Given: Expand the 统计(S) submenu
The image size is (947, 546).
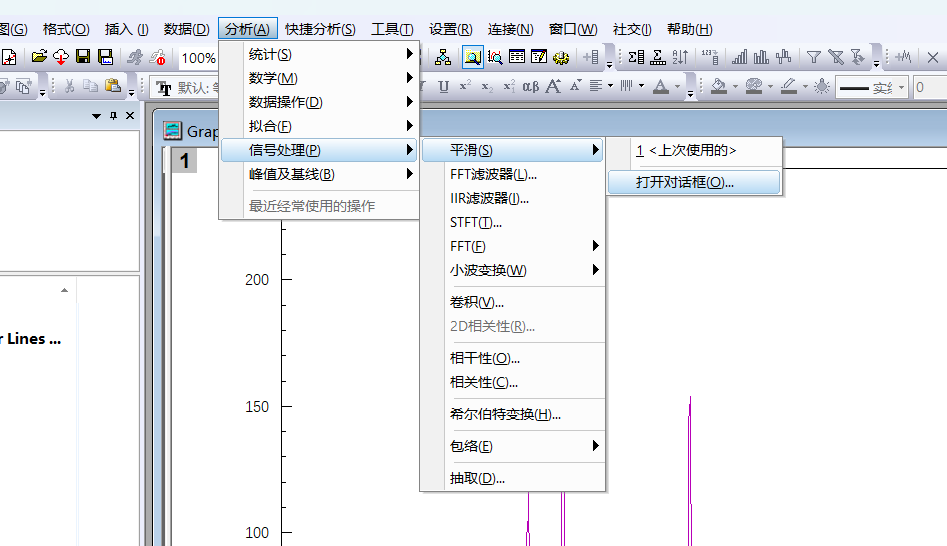Looking at the screenshot, I should [319, 54].
